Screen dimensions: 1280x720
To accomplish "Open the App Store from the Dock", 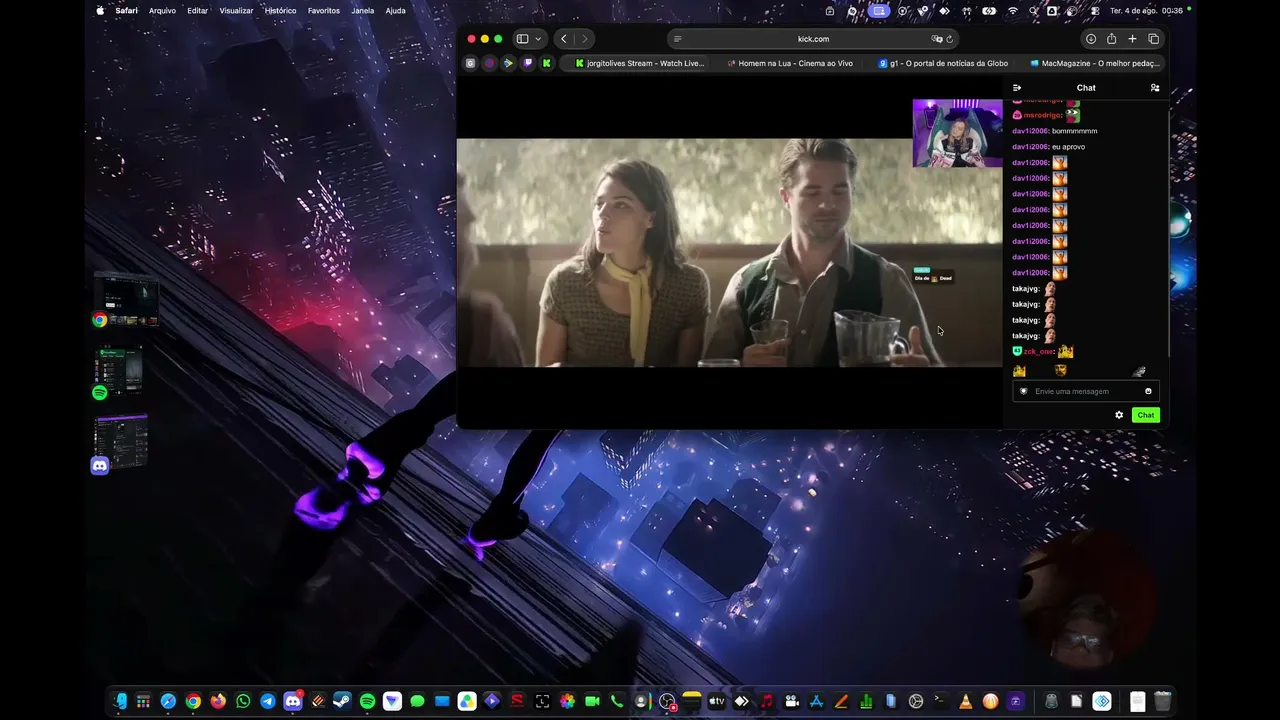I will point(816,702).
